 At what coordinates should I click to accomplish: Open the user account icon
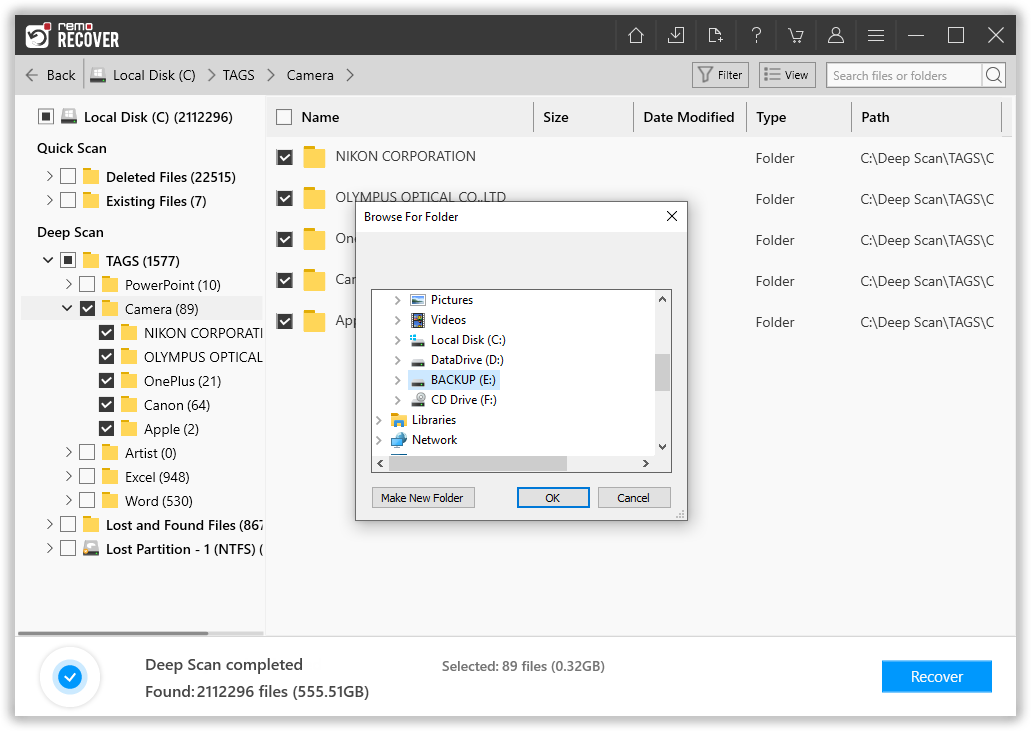[x=836, y=35]
